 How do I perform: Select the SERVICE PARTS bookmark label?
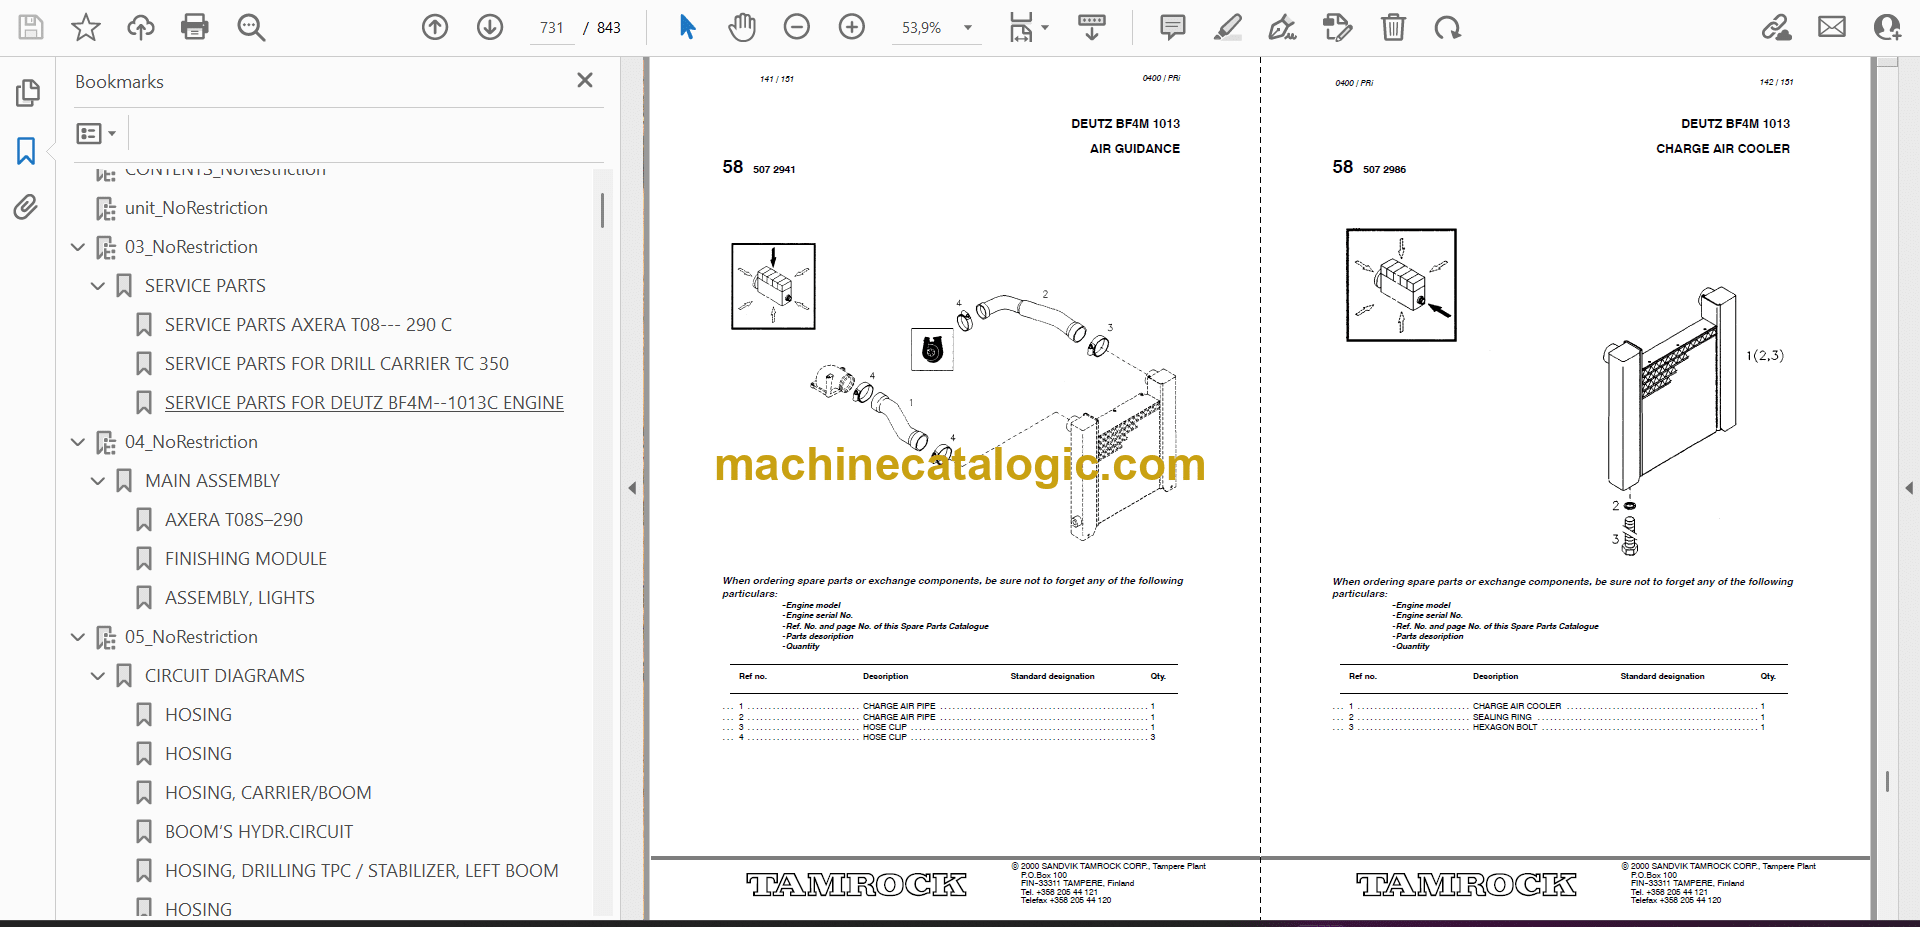point(205,286)
